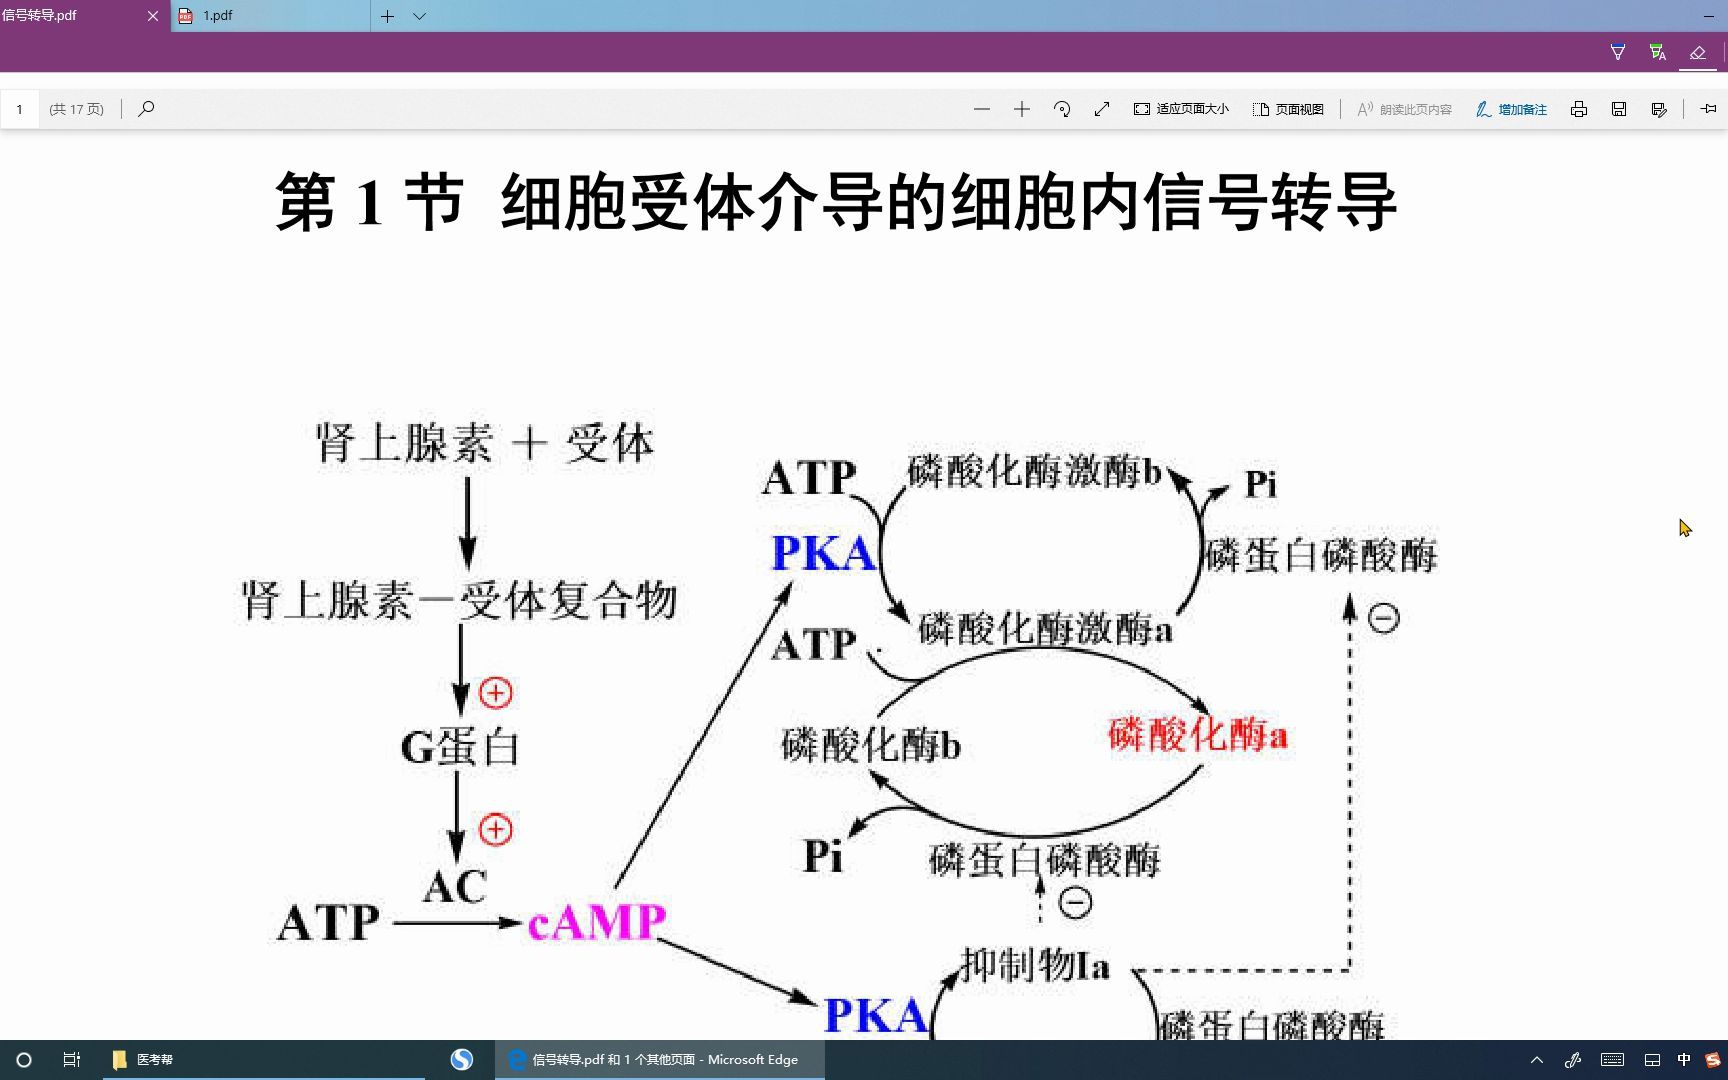This screenshot has height=1080, width=1728.
Task: Click the G蛋白 label in diagram
Action: (460, 747)
